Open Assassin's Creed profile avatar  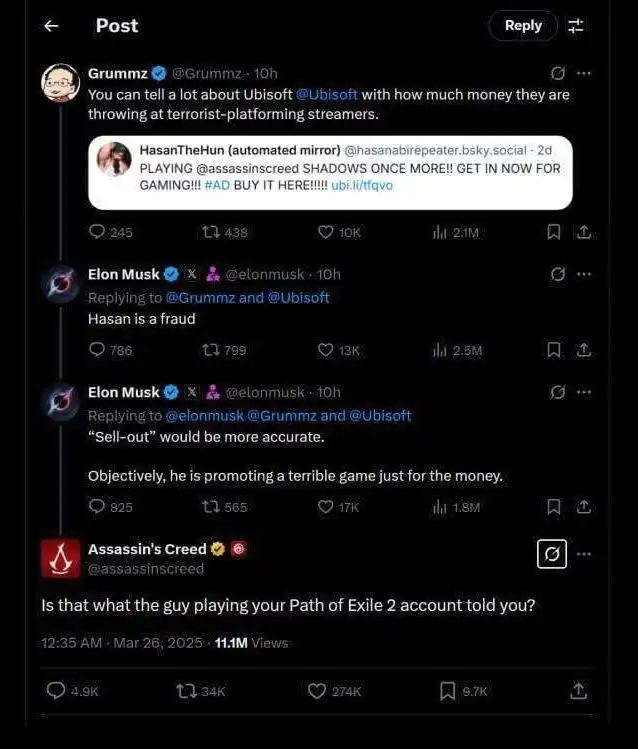tap(60, 558)
